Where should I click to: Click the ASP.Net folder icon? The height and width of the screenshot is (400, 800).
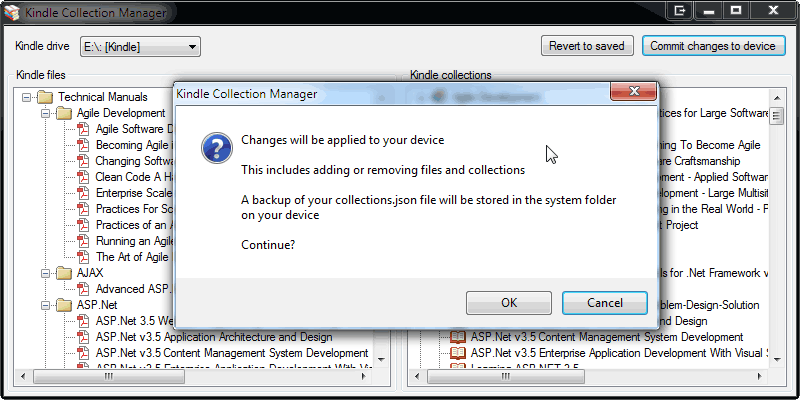64,305
